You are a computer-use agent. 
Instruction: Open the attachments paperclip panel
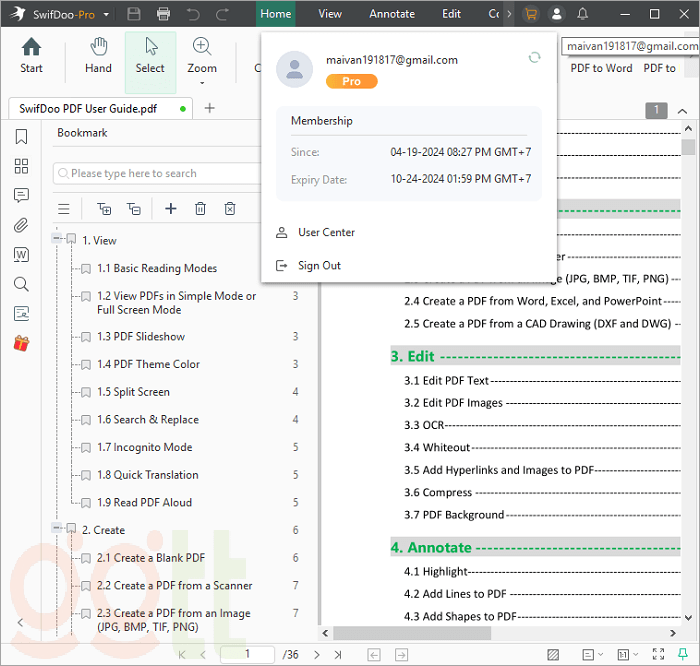(x=21, y=225)
